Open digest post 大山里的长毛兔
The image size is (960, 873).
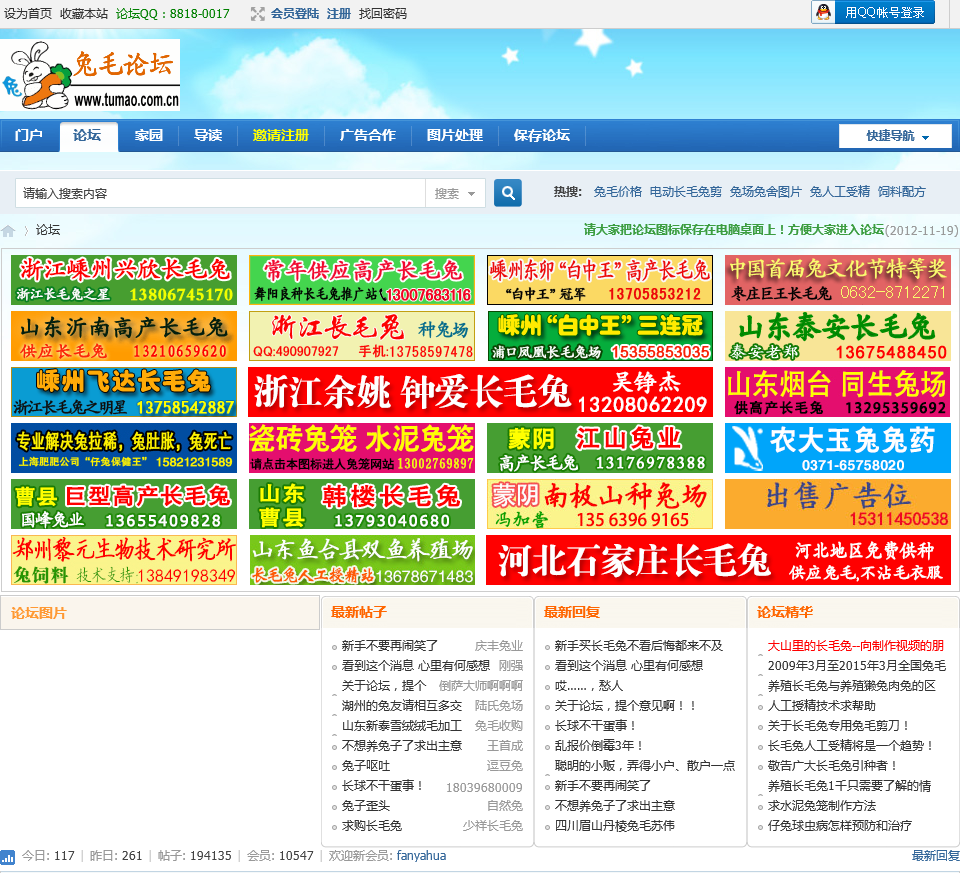855,646
